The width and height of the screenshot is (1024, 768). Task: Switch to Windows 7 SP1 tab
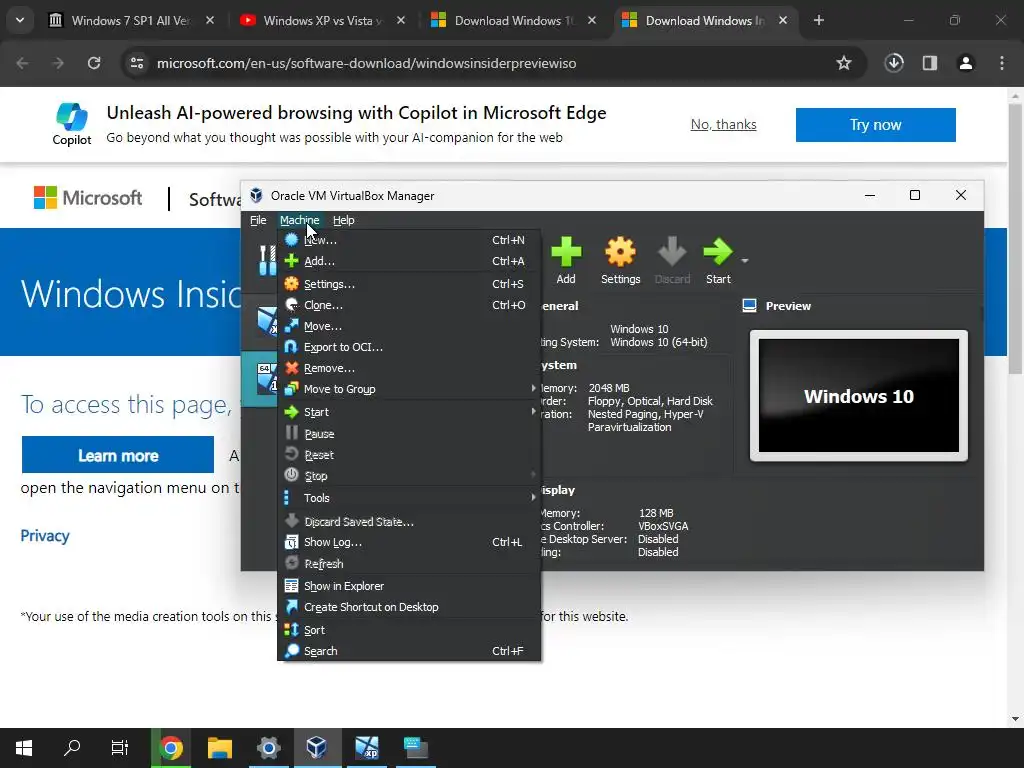[131, 21]
